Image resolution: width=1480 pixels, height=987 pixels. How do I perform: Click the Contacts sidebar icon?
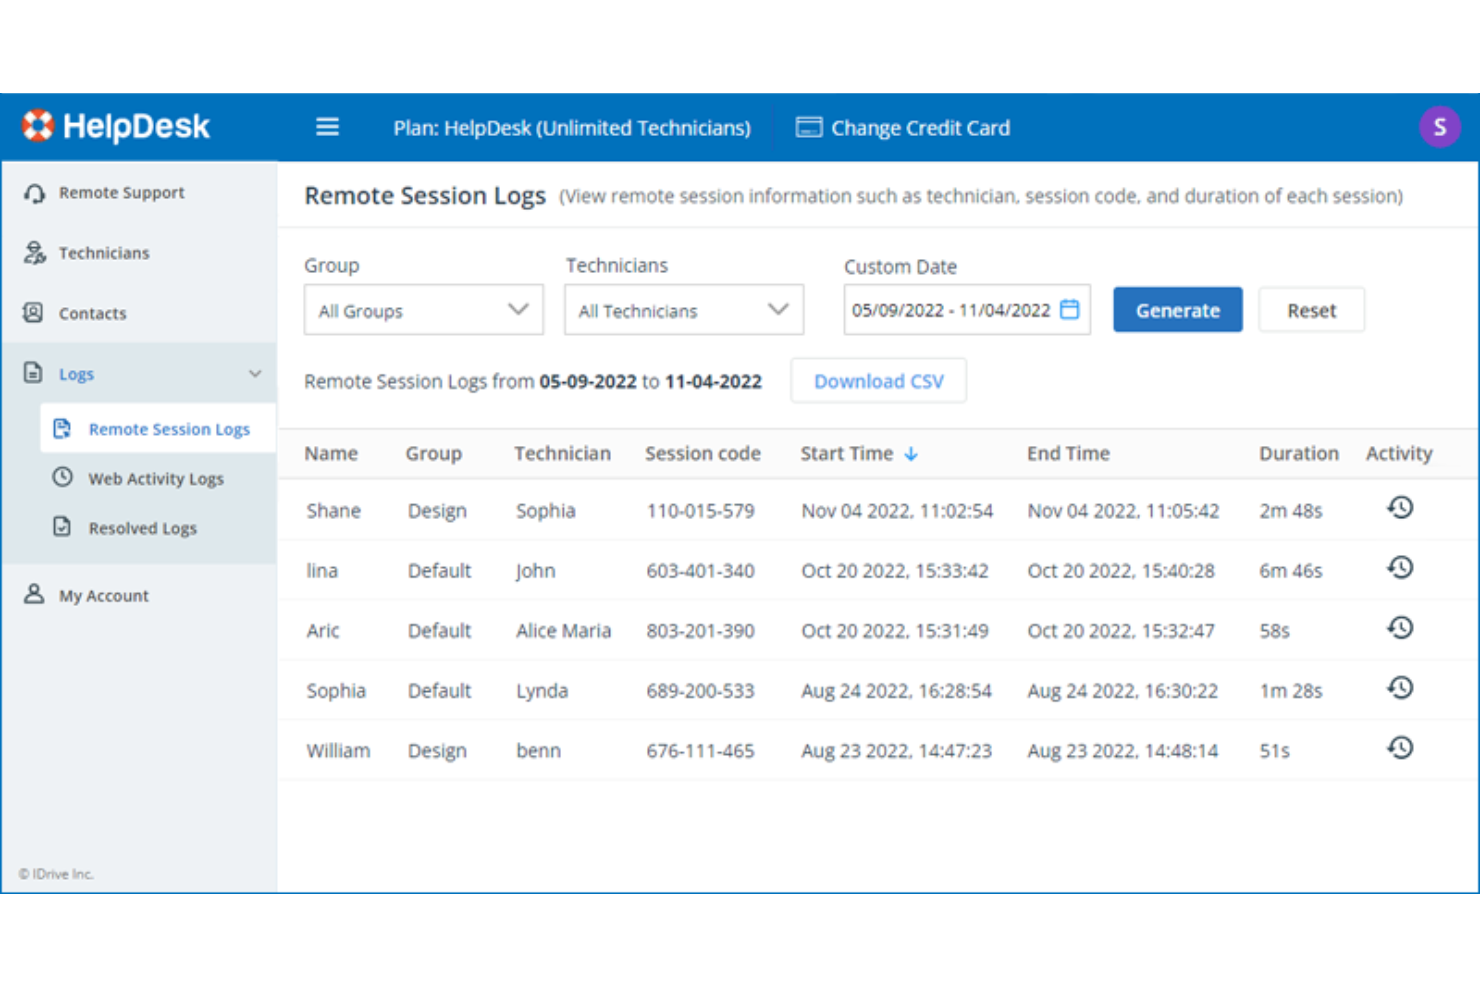click(33, 313)
